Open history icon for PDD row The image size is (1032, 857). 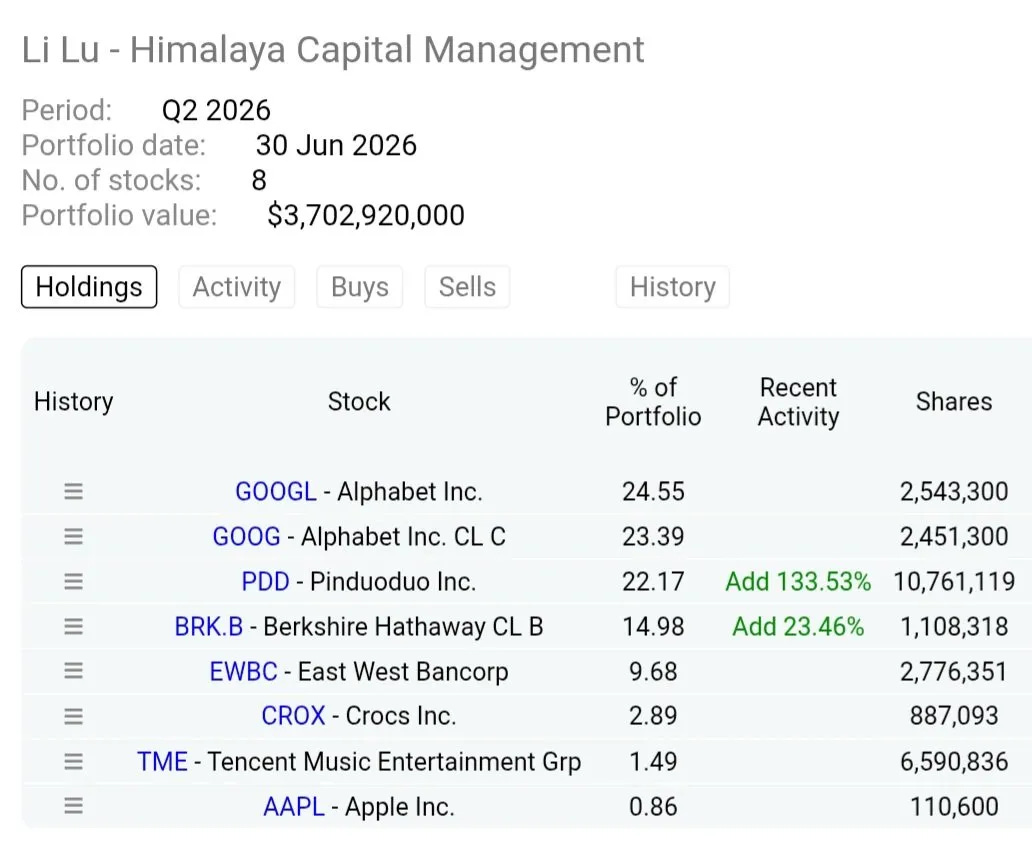point(73,581)
